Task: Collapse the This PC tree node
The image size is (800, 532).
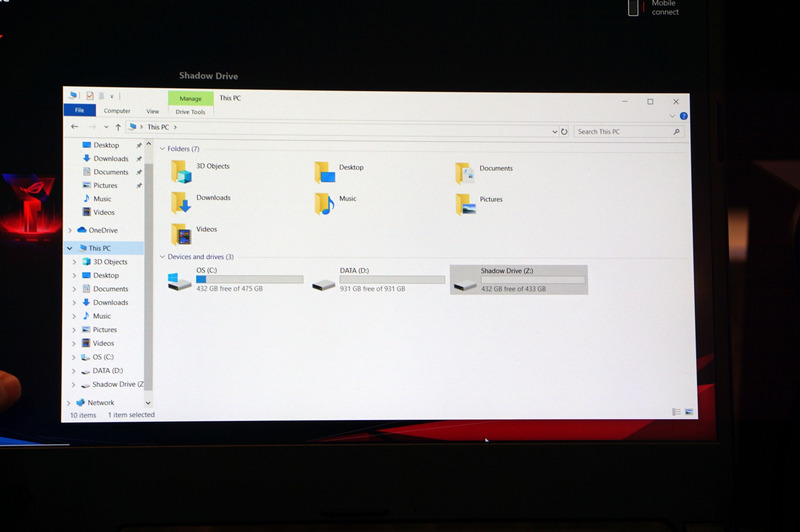Action: click(x=70, y=248)
